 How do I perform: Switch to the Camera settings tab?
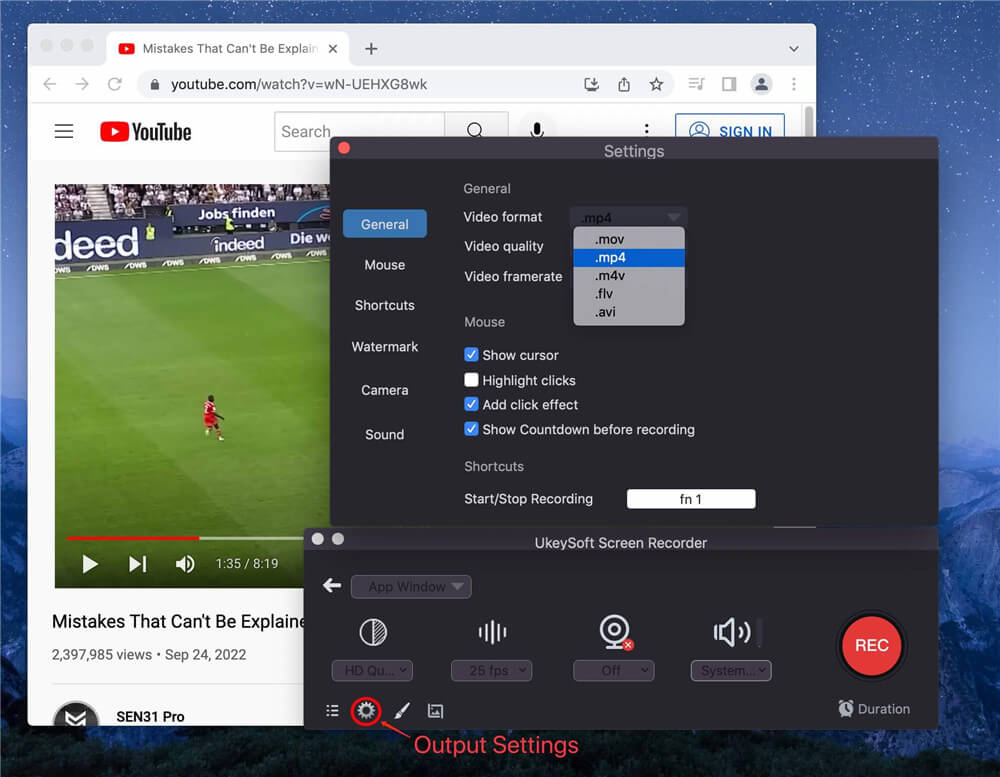coord(385,390)
